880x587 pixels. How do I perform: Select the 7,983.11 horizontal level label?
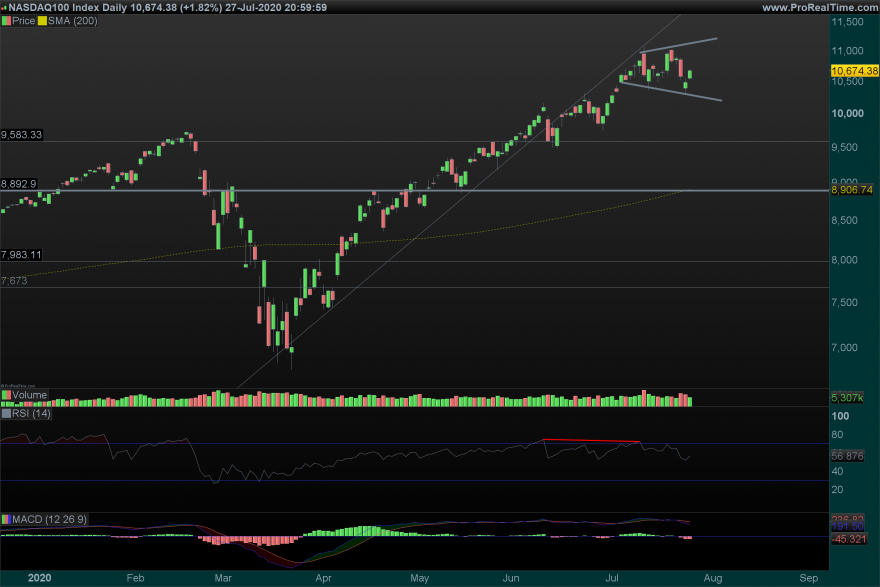point(21,255)
